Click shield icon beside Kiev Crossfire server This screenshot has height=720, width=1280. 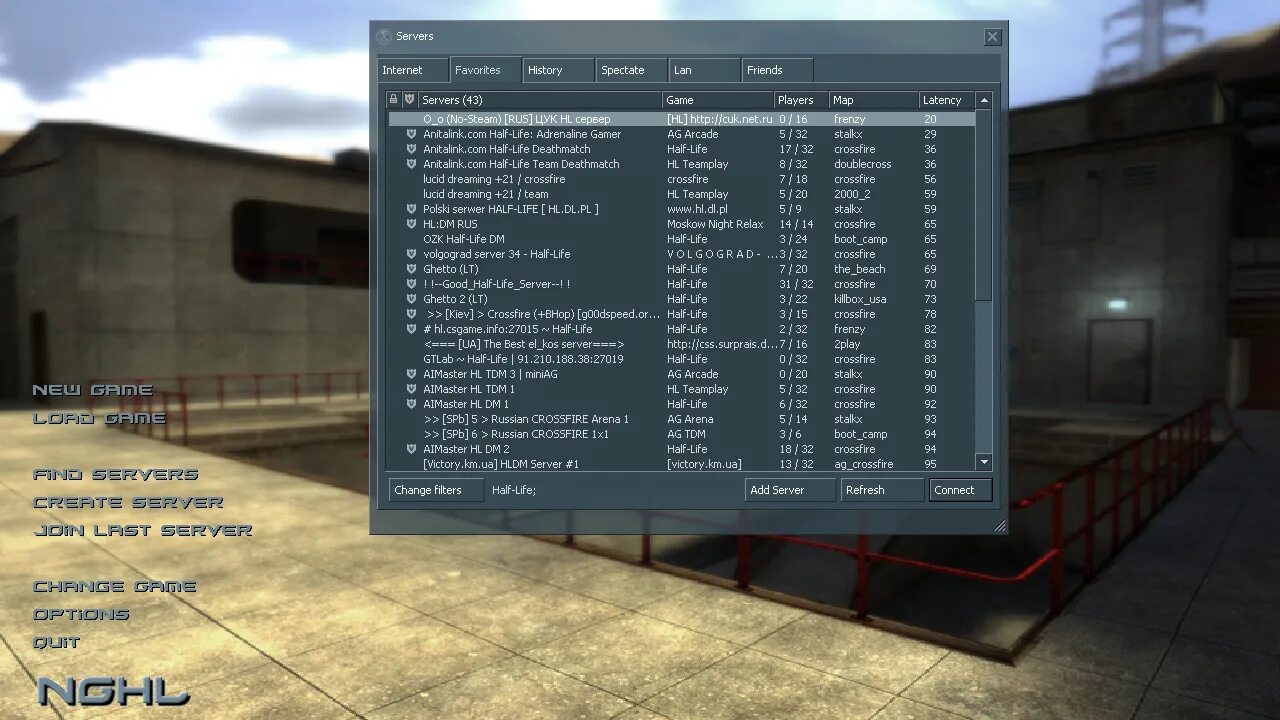[x=411, y=314]
